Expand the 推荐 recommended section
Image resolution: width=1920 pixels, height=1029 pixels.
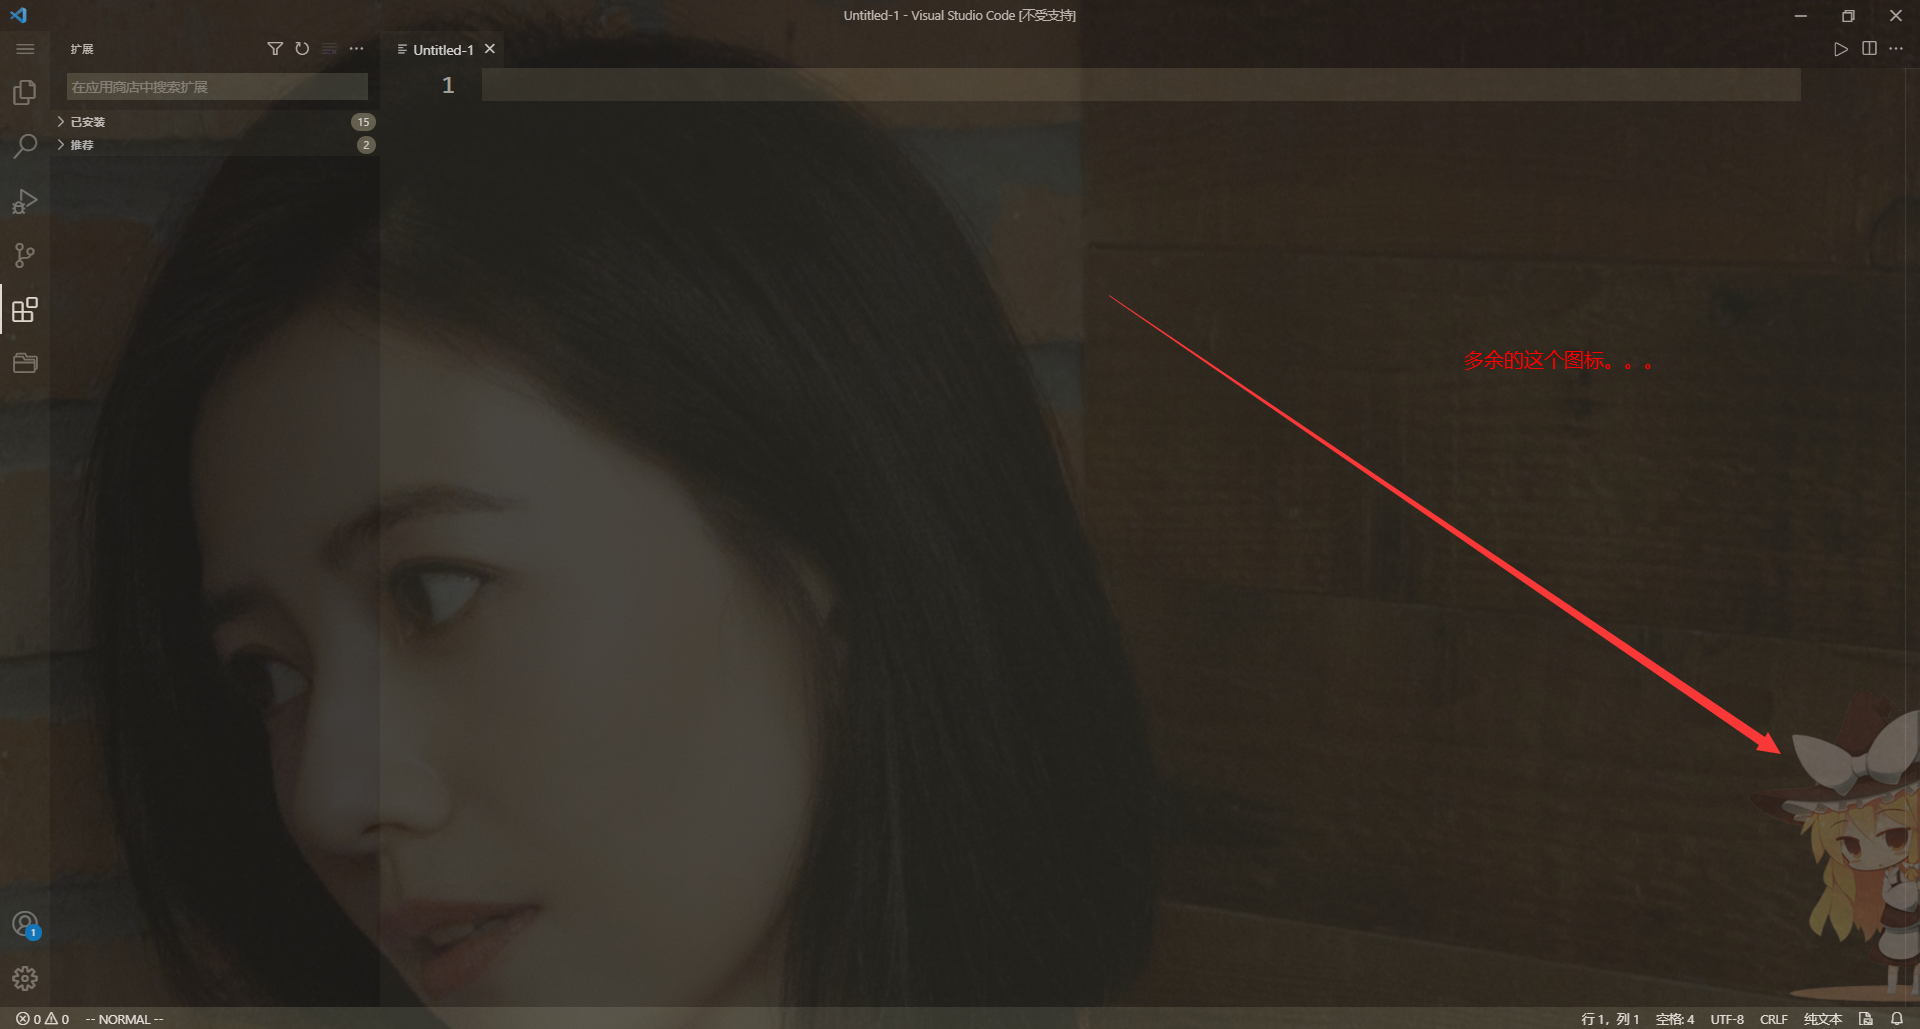pyautogui.click(x=215, y=145)
